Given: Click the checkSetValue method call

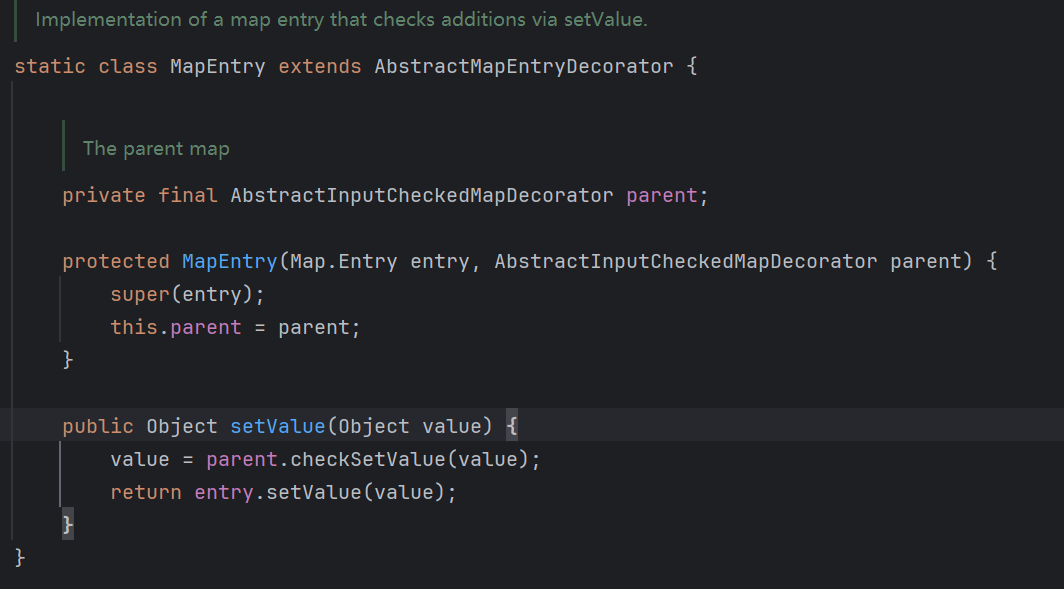Looking at the screenshot, I should [367, 459].
